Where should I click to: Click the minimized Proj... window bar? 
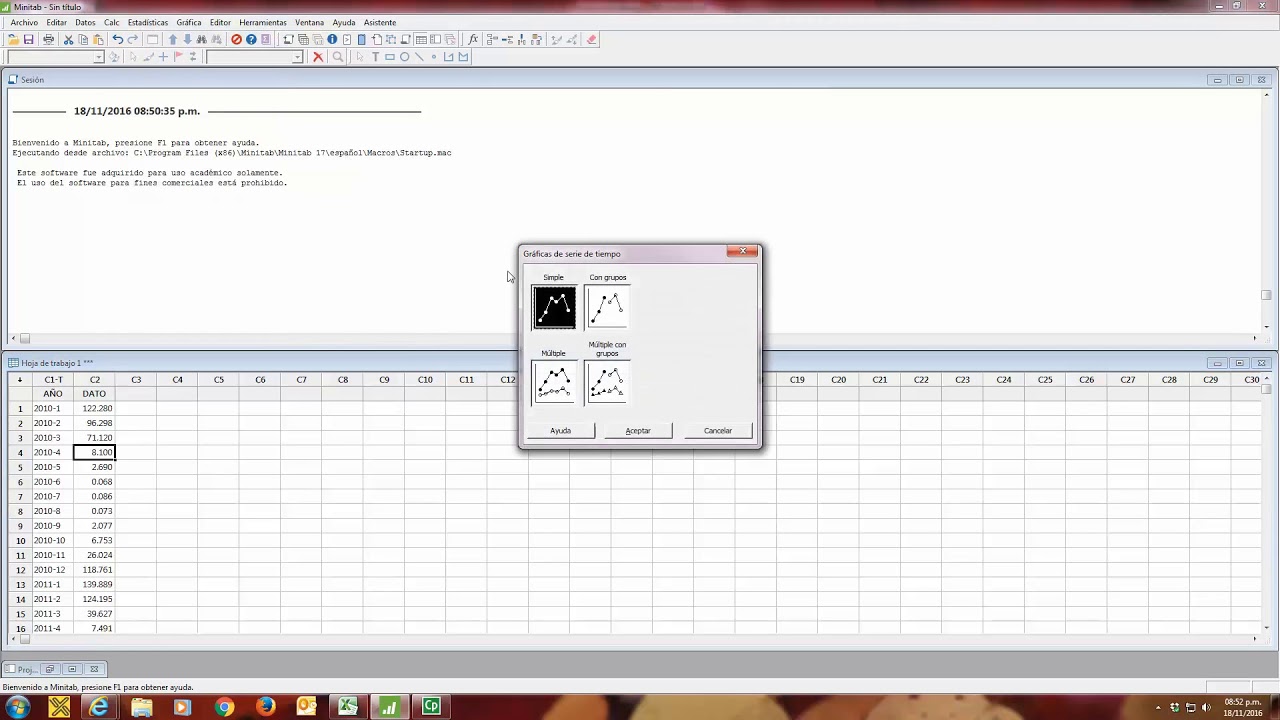53,669
